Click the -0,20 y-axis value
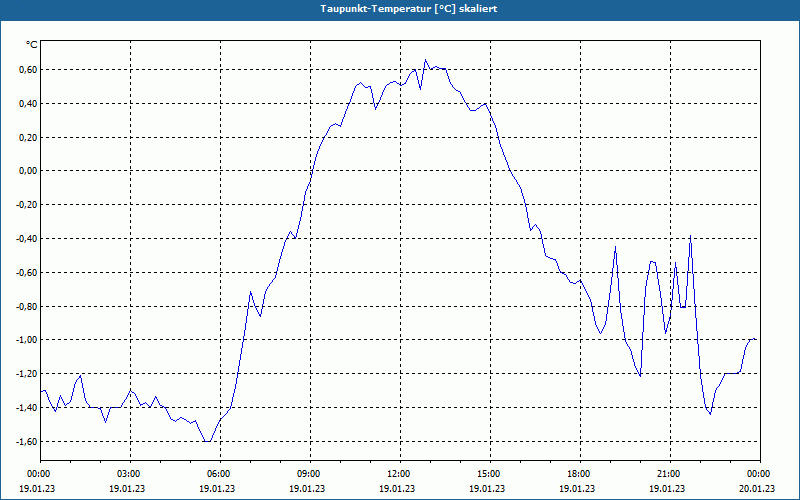800x500 pixels. click(27, 205)
